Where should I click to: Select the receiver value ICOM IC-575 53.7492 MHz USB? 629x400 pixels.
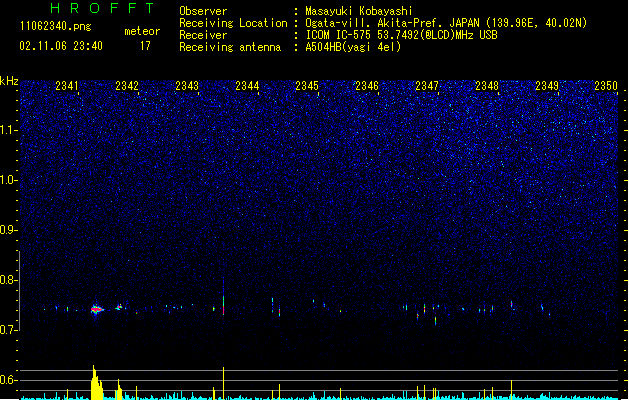point(402,35)
